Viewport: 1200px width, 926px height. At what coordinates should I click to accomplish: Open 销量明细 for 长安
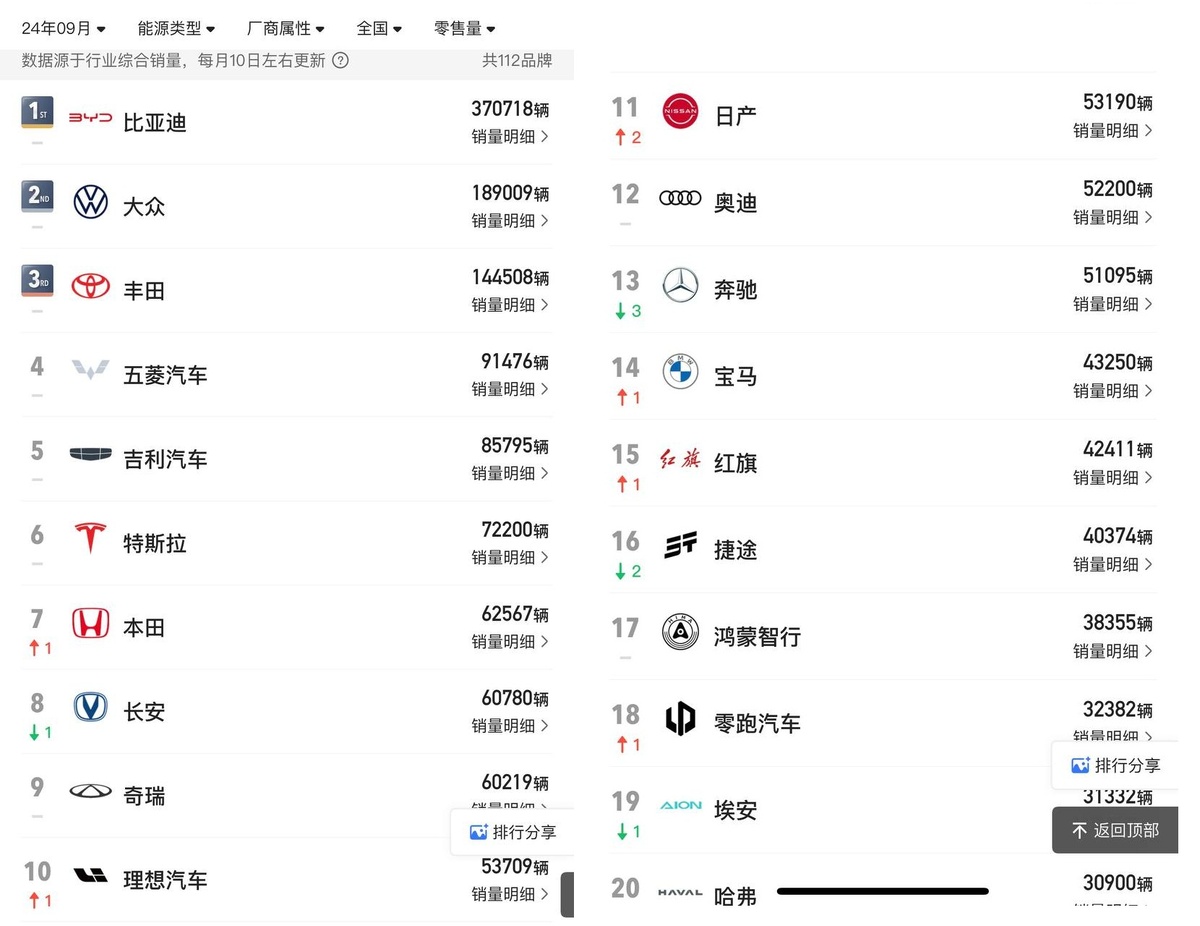(x=510, y=725)
